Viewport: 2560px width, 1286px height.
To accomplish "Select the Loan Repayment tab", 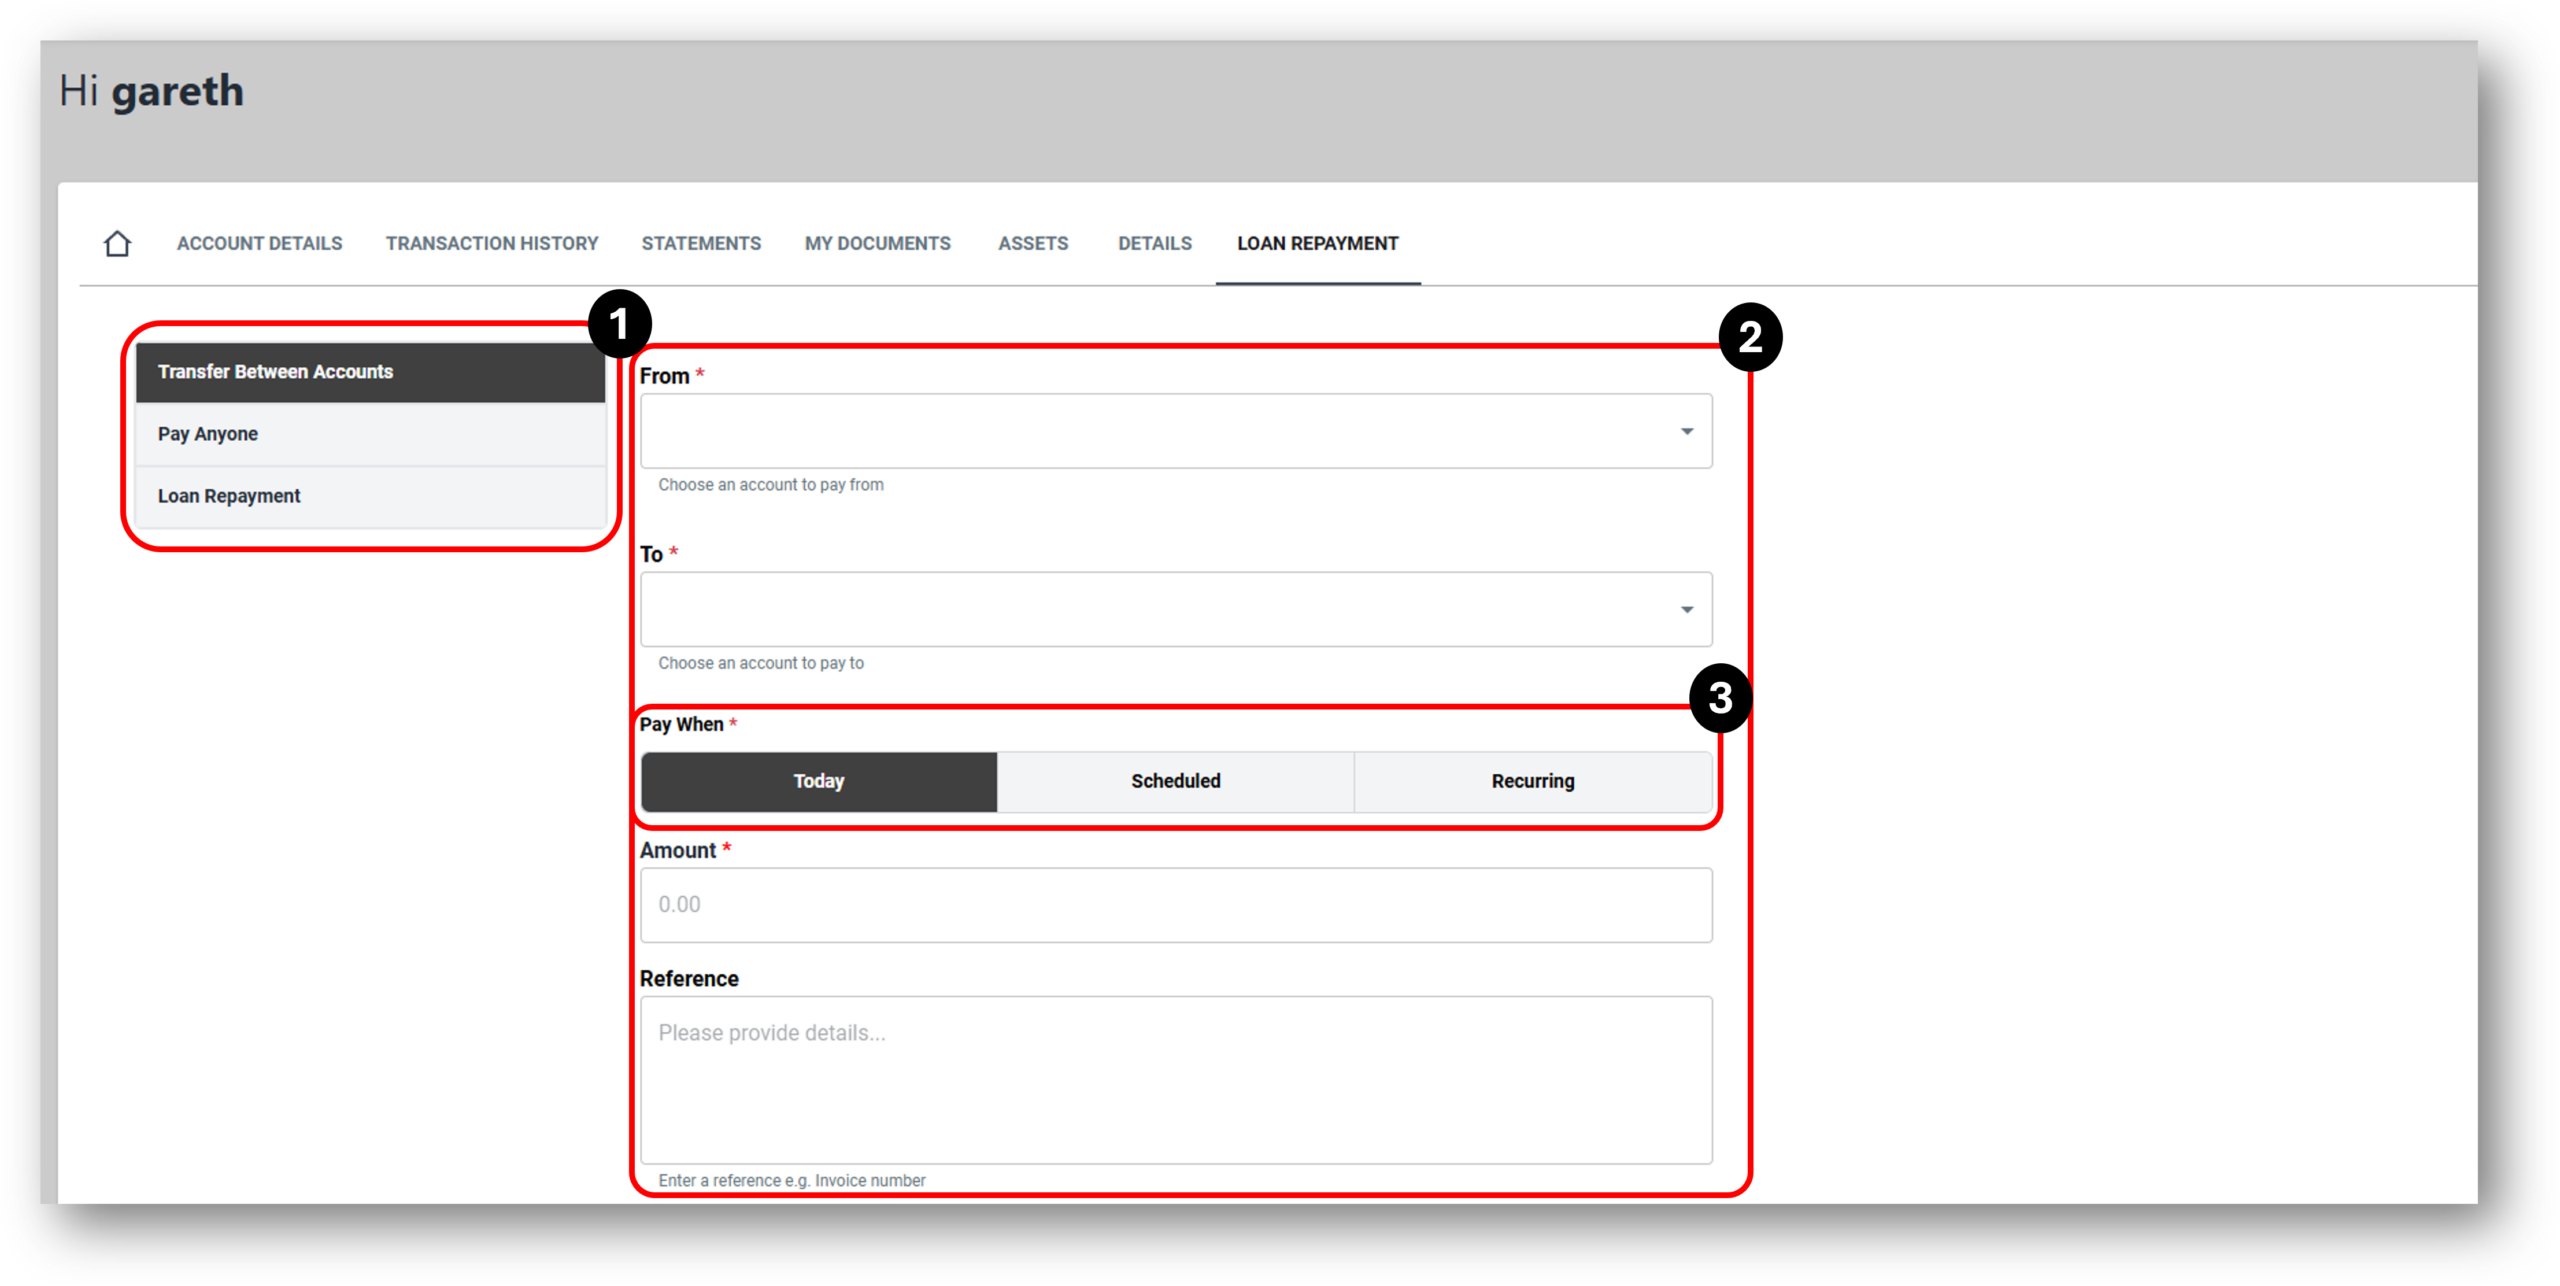I will (x=1316, y=243).
